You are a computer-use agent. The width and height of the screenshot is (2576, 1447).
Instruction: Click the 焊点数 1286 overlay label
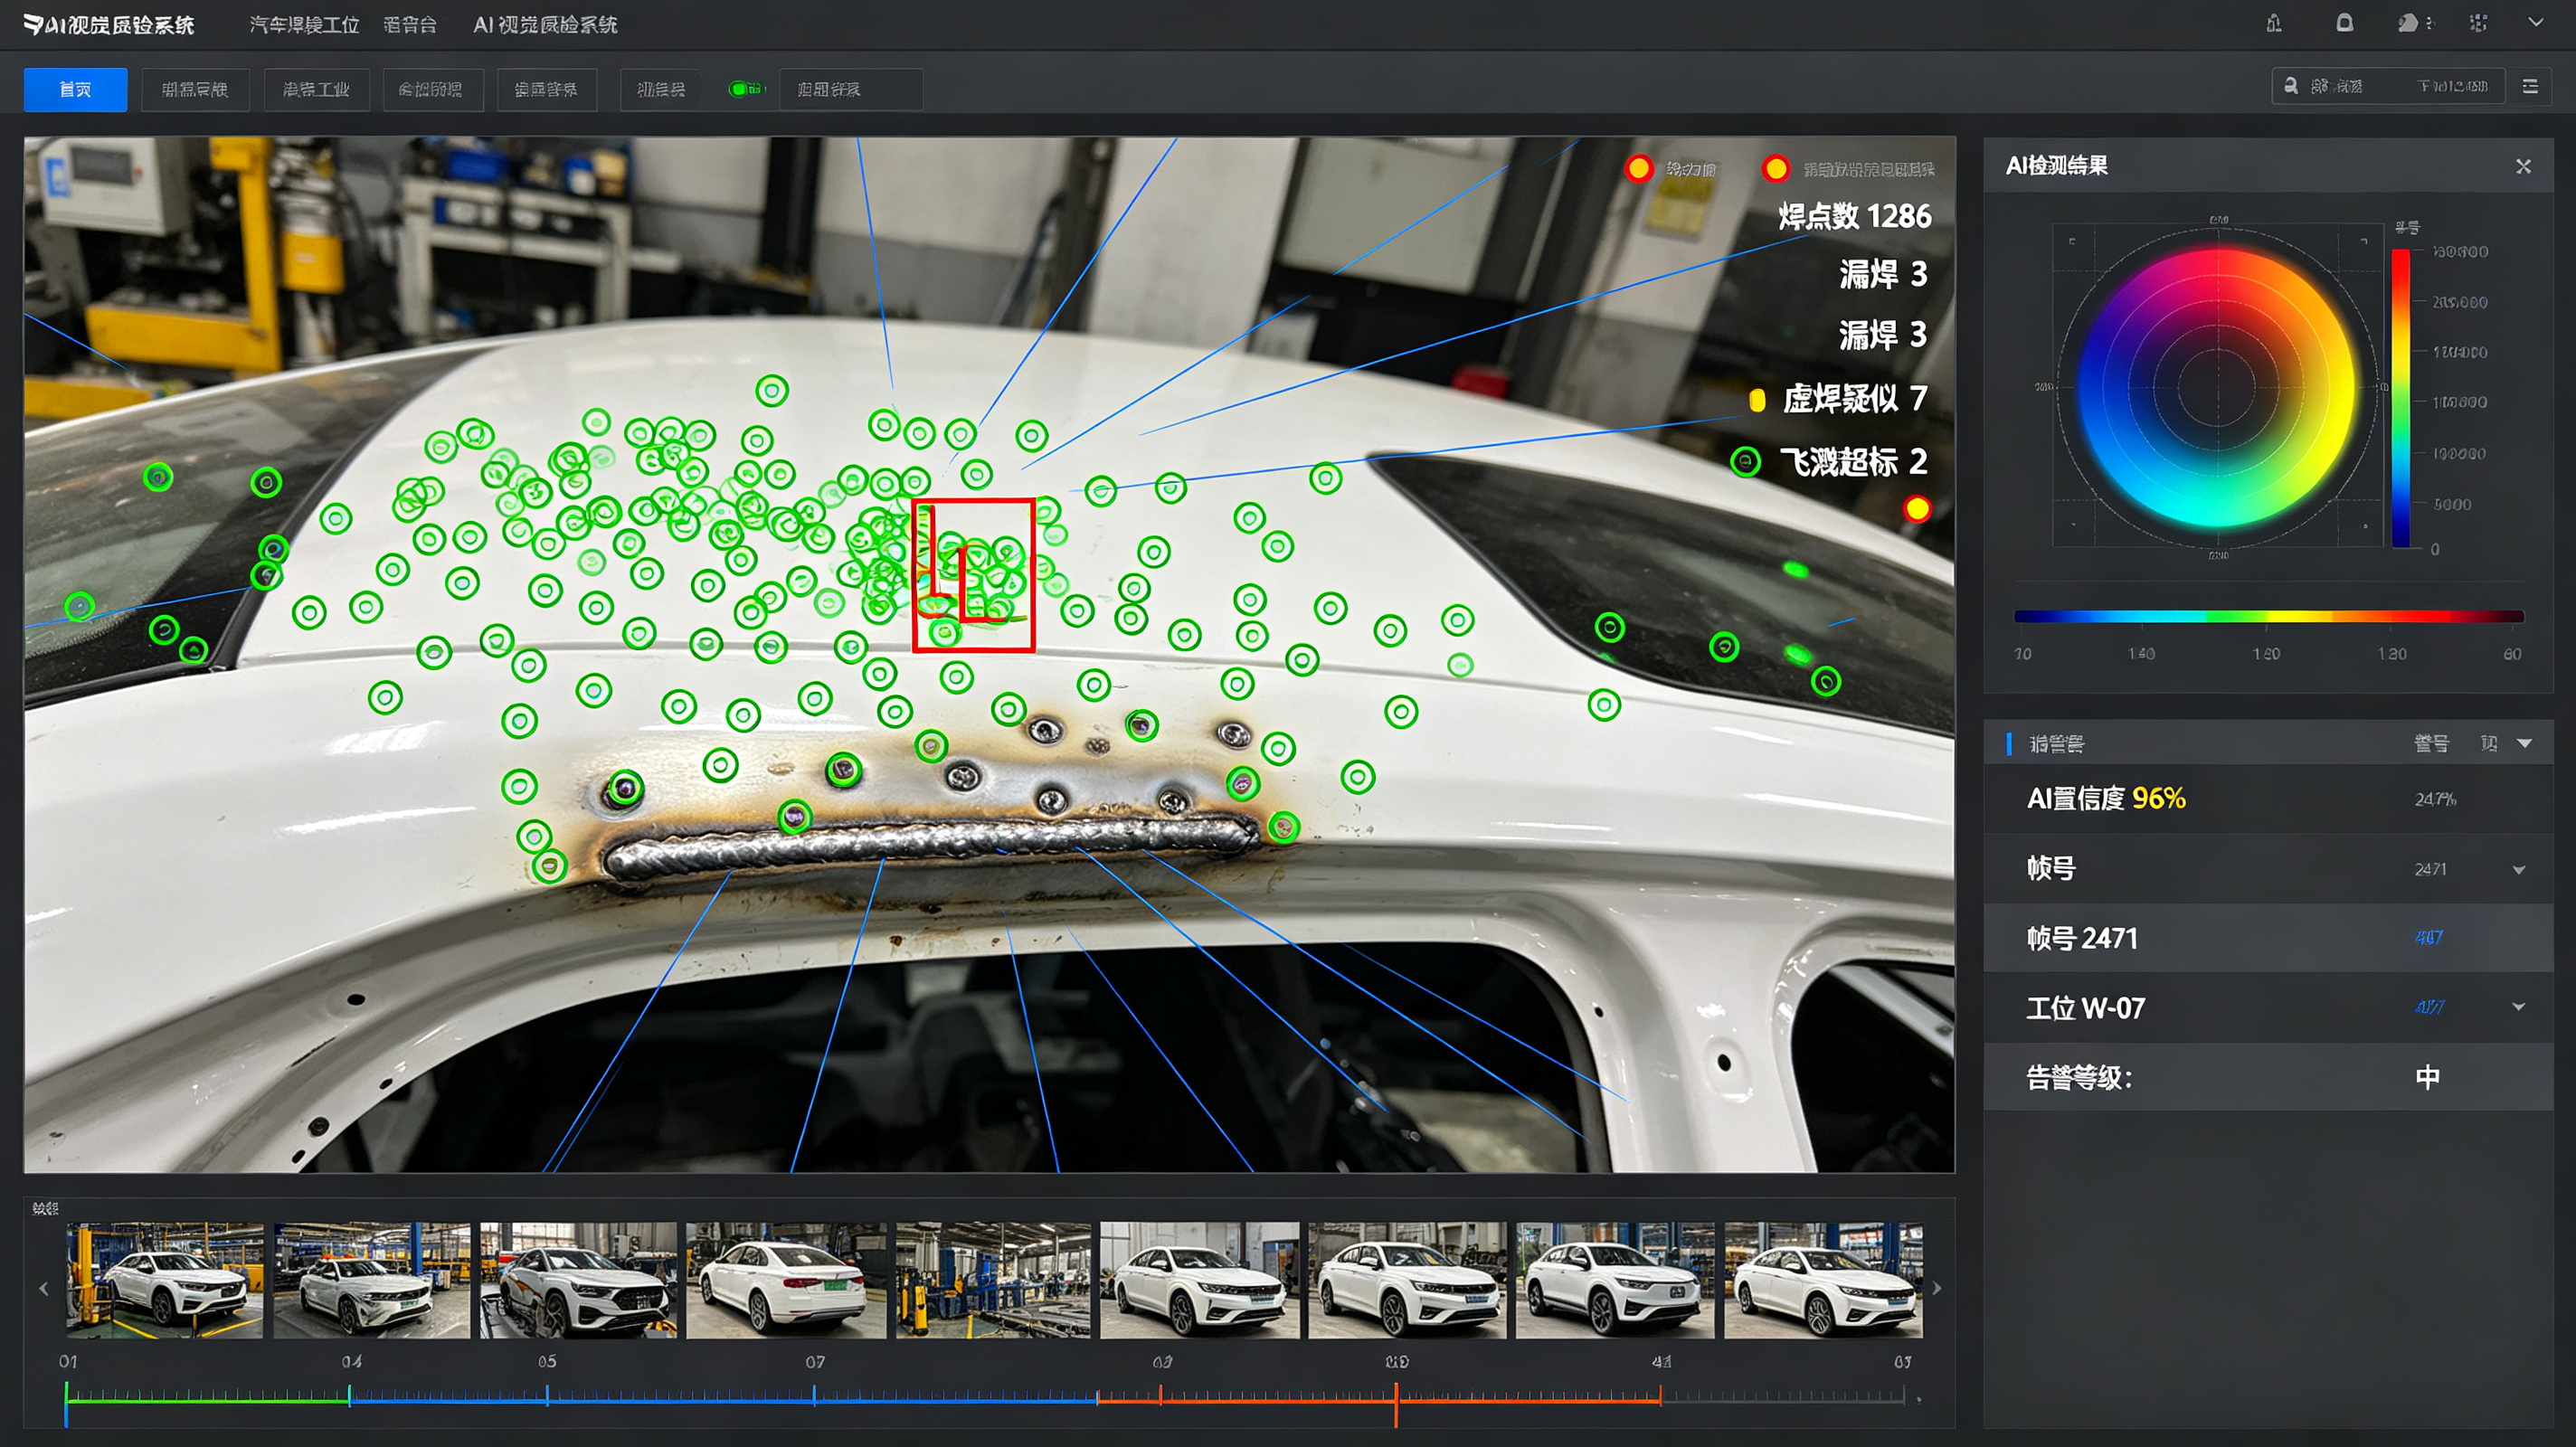coord(1854,216)
